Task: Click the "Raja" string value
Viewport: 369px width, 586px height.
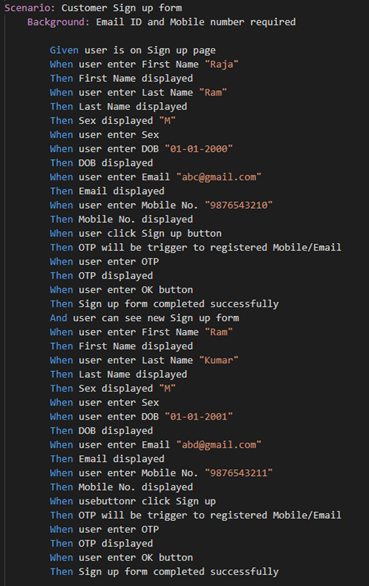Action: coord(222,64)
